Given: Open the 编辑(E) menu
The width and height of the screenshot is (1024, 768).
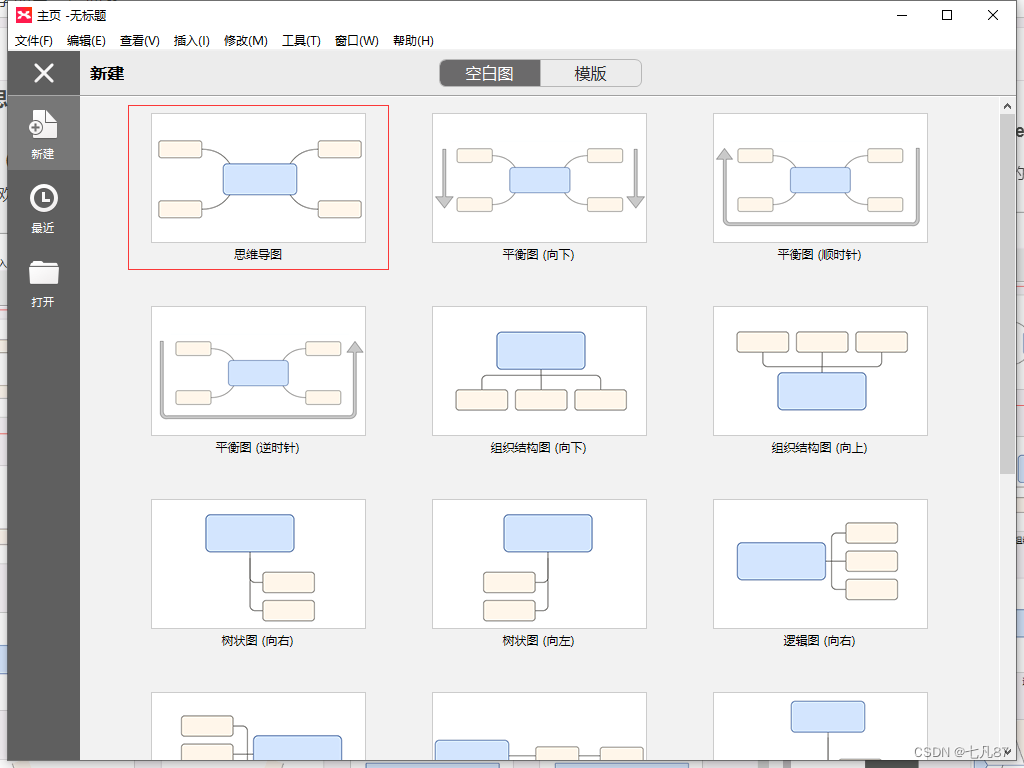Looking at the screenshot, I should tap(86, 40).
